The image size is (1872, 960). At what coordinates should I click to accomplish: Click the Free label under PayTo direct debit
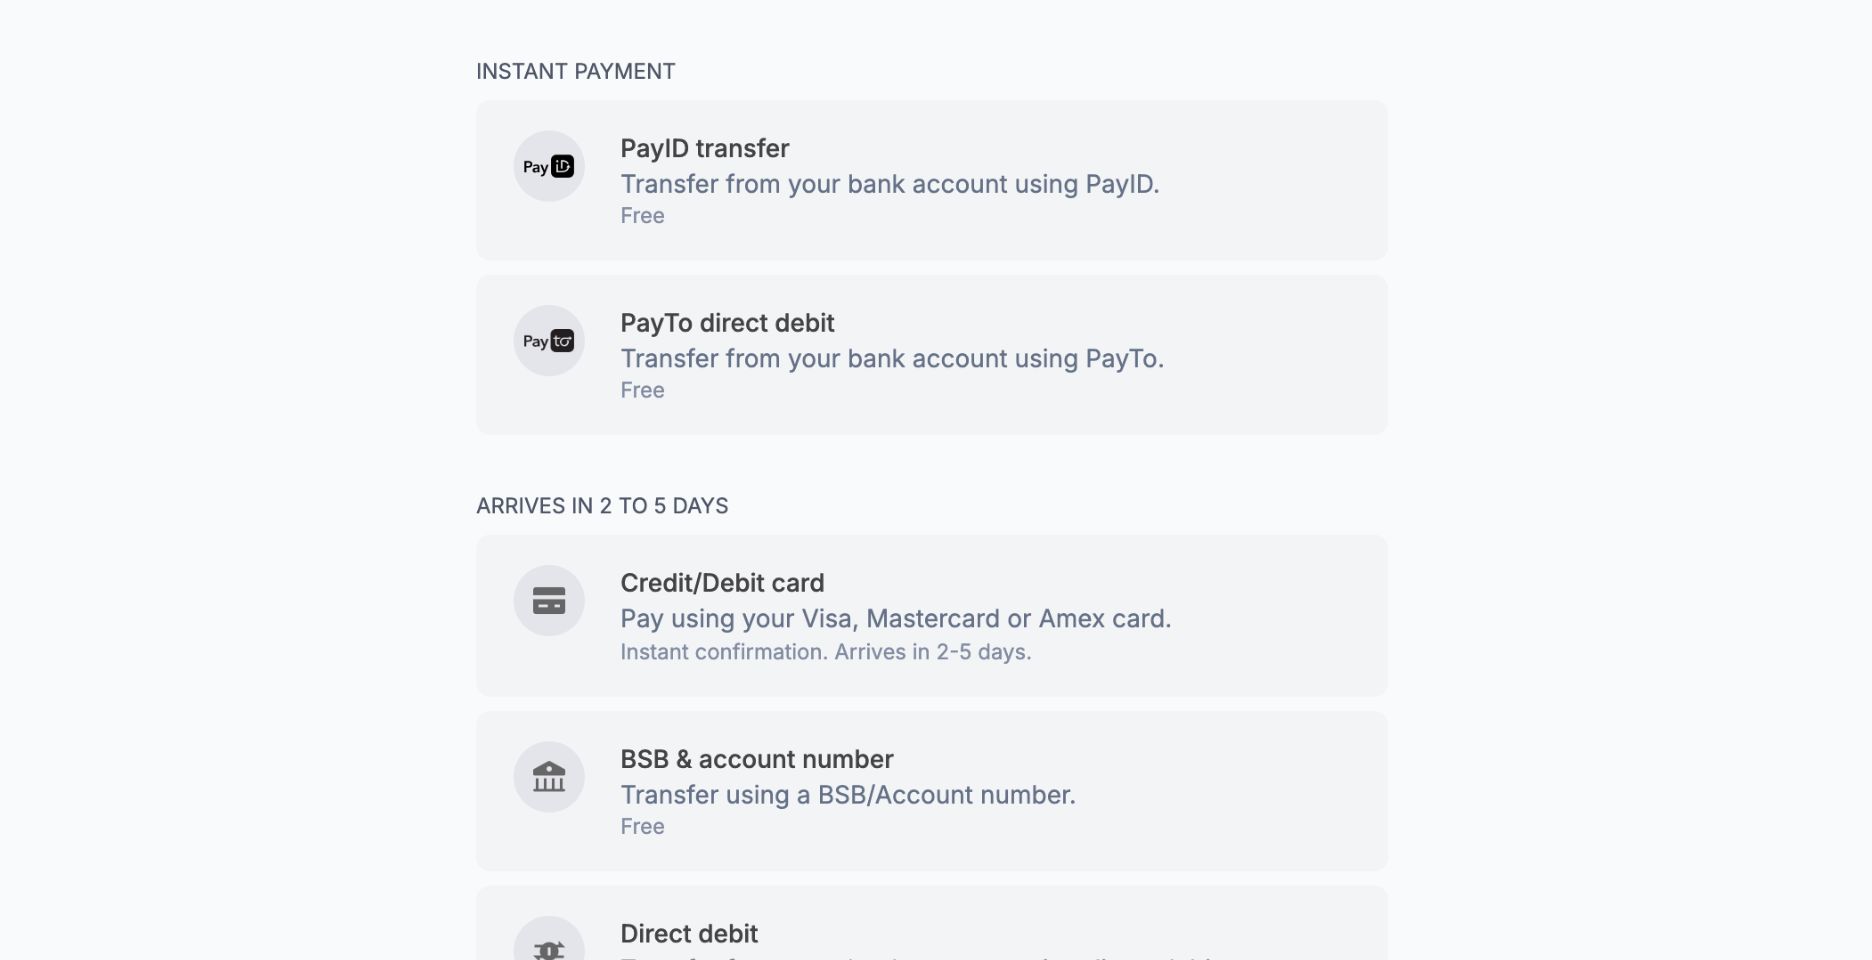(642, 390)
